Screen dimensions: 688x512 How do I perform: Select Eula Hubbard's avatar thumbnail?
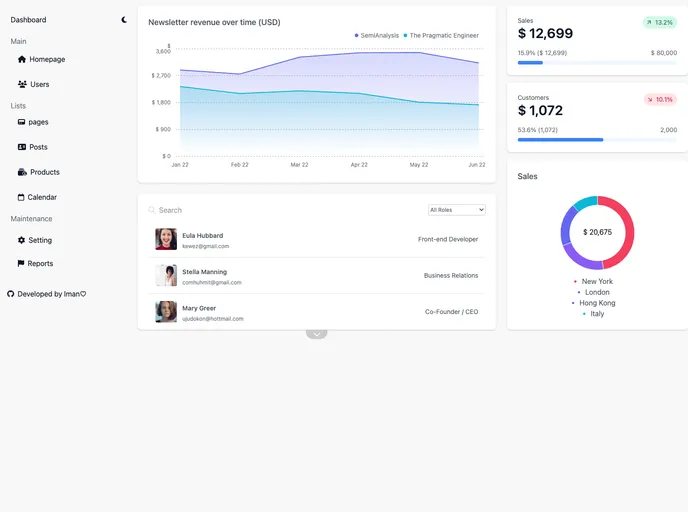166,239
